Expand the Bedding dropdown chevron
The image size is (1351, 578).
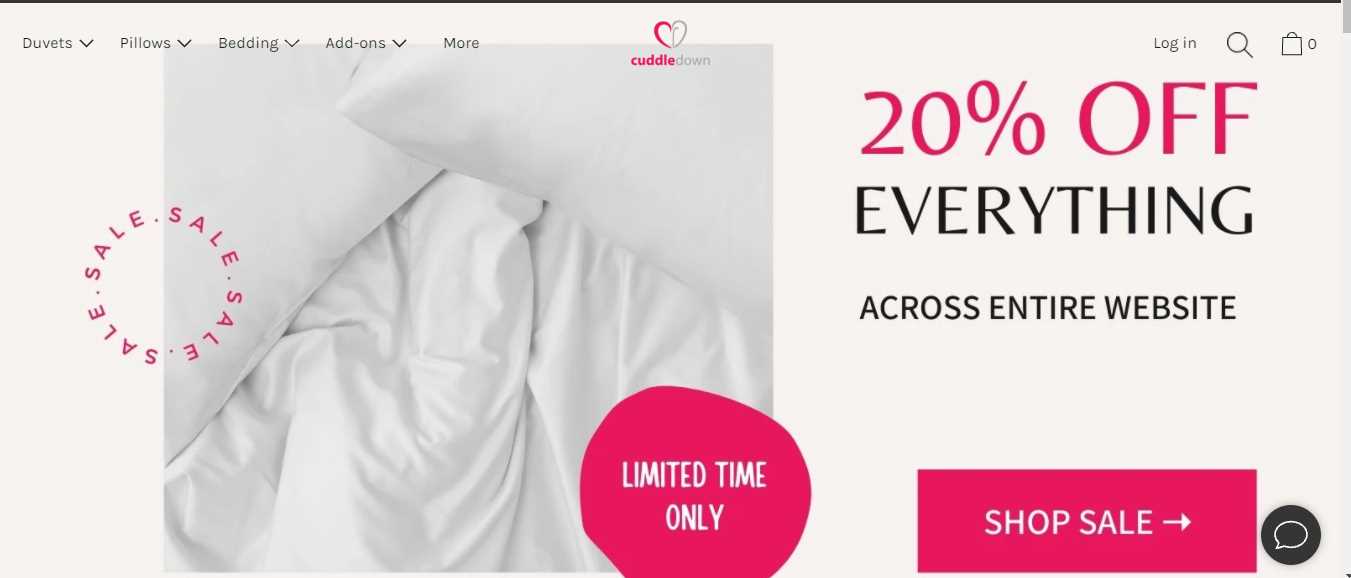point(291,43)
